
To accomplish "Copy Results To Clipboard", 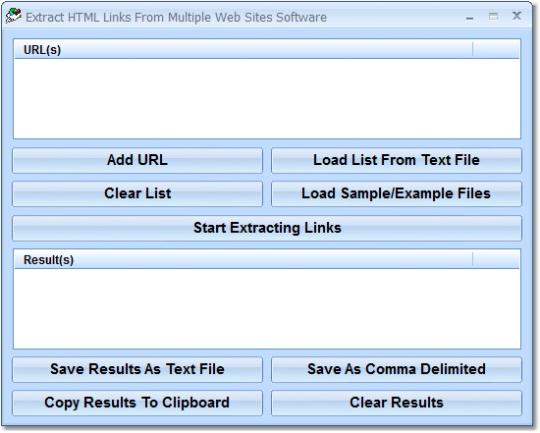I will pos(137,403).
